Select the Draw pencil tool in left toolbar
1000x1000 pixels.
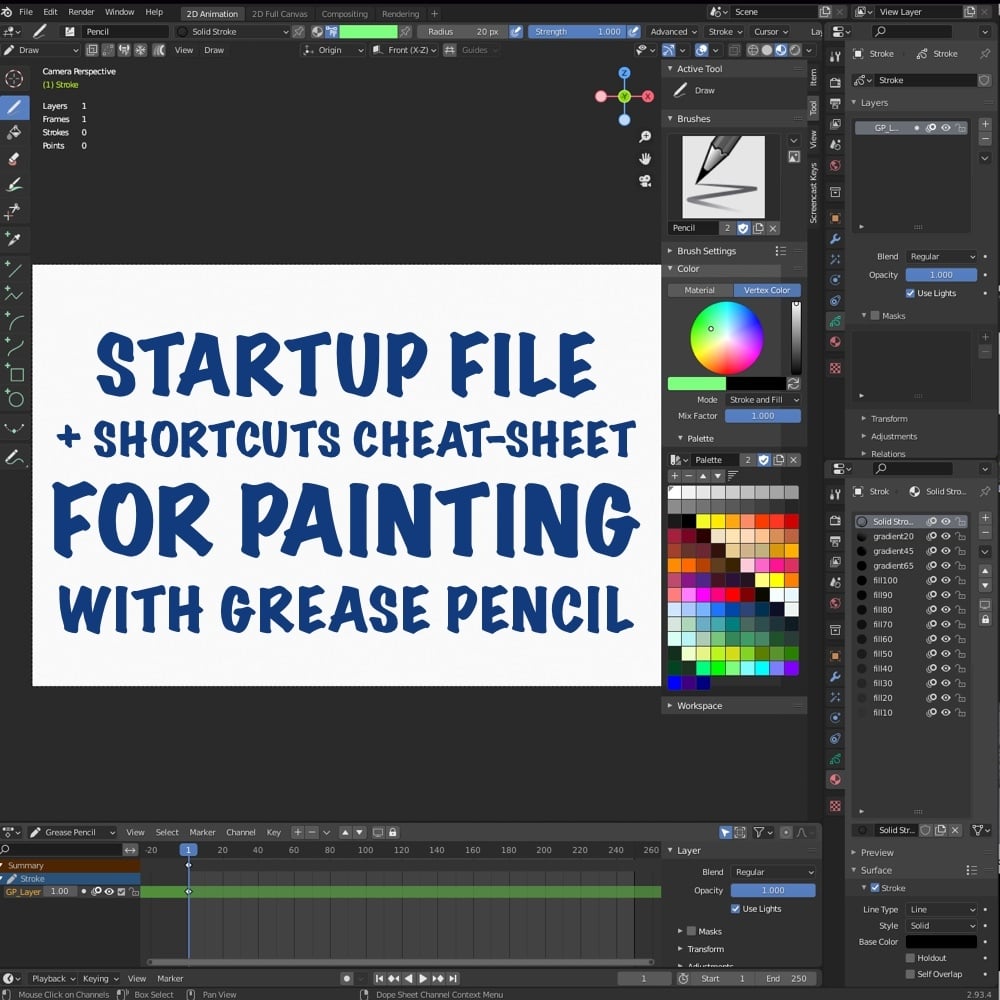click(x=14, y=107)
